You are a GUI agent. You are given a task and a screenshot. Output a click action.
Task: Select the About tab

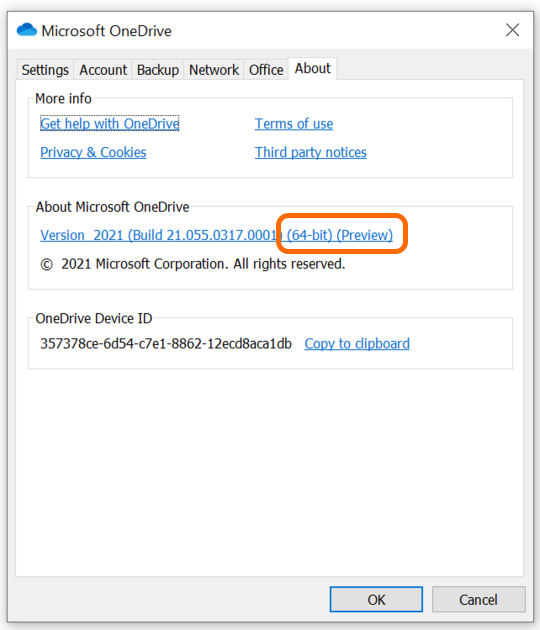(x=313, y=69)
